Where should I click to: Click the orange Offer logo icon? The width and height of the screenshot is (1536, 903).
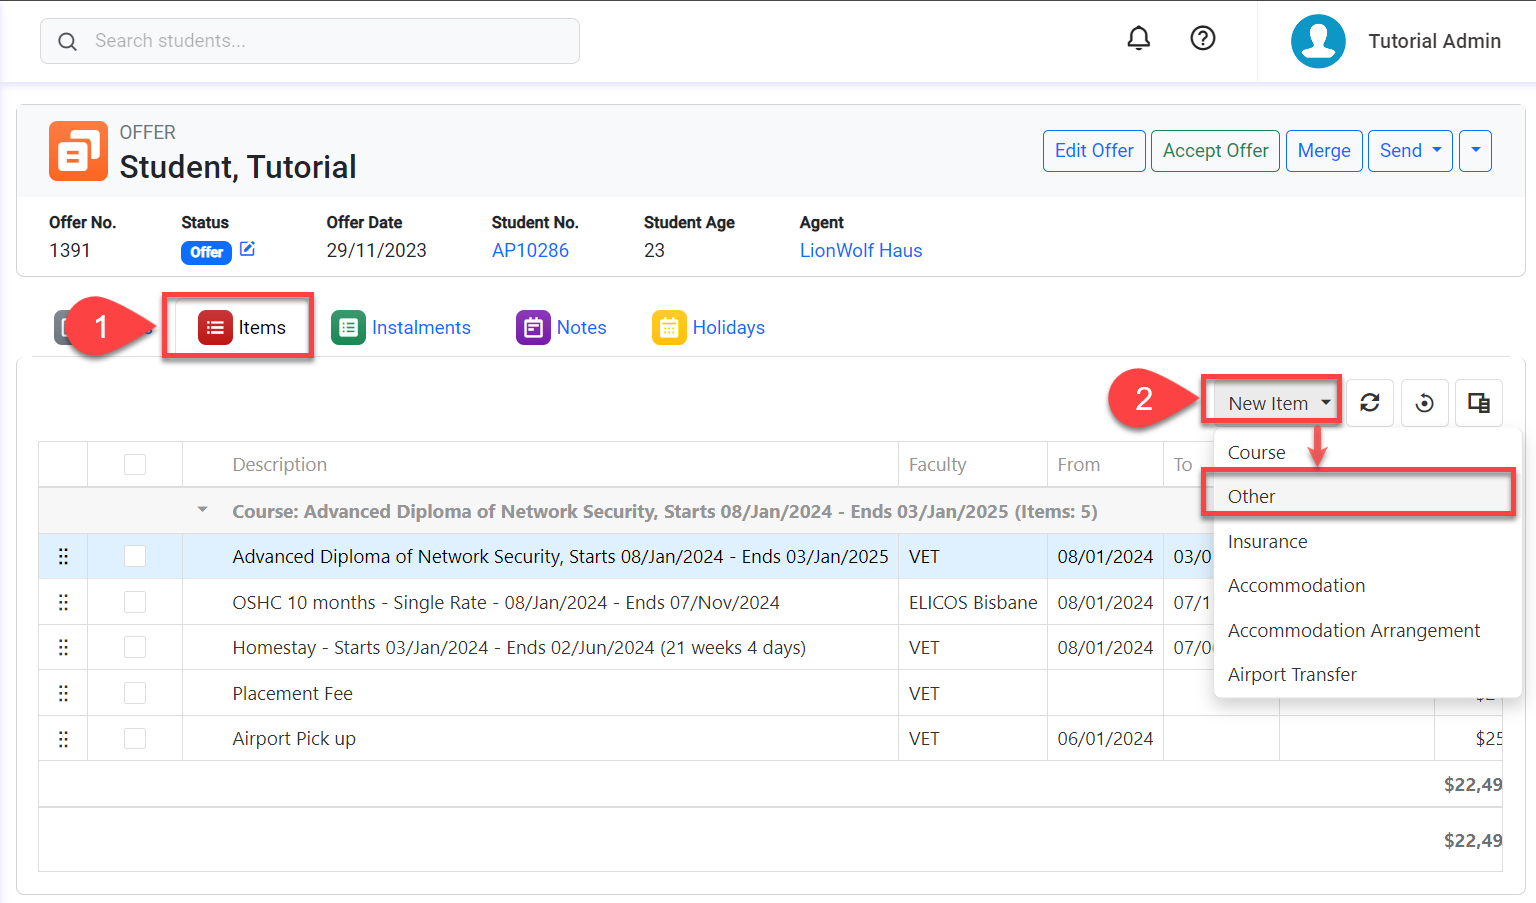pyautogui.click(x=78, y=151)
